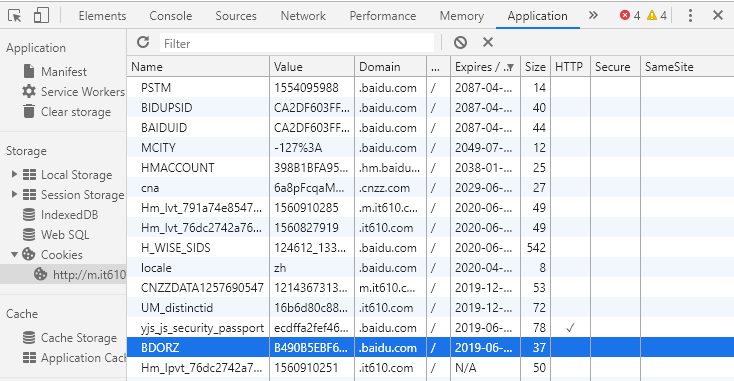The height and width of the screenshot is (381, 734).
Task: Select the UM_distinctid cookie row
Action: click(x=430, y=308)
